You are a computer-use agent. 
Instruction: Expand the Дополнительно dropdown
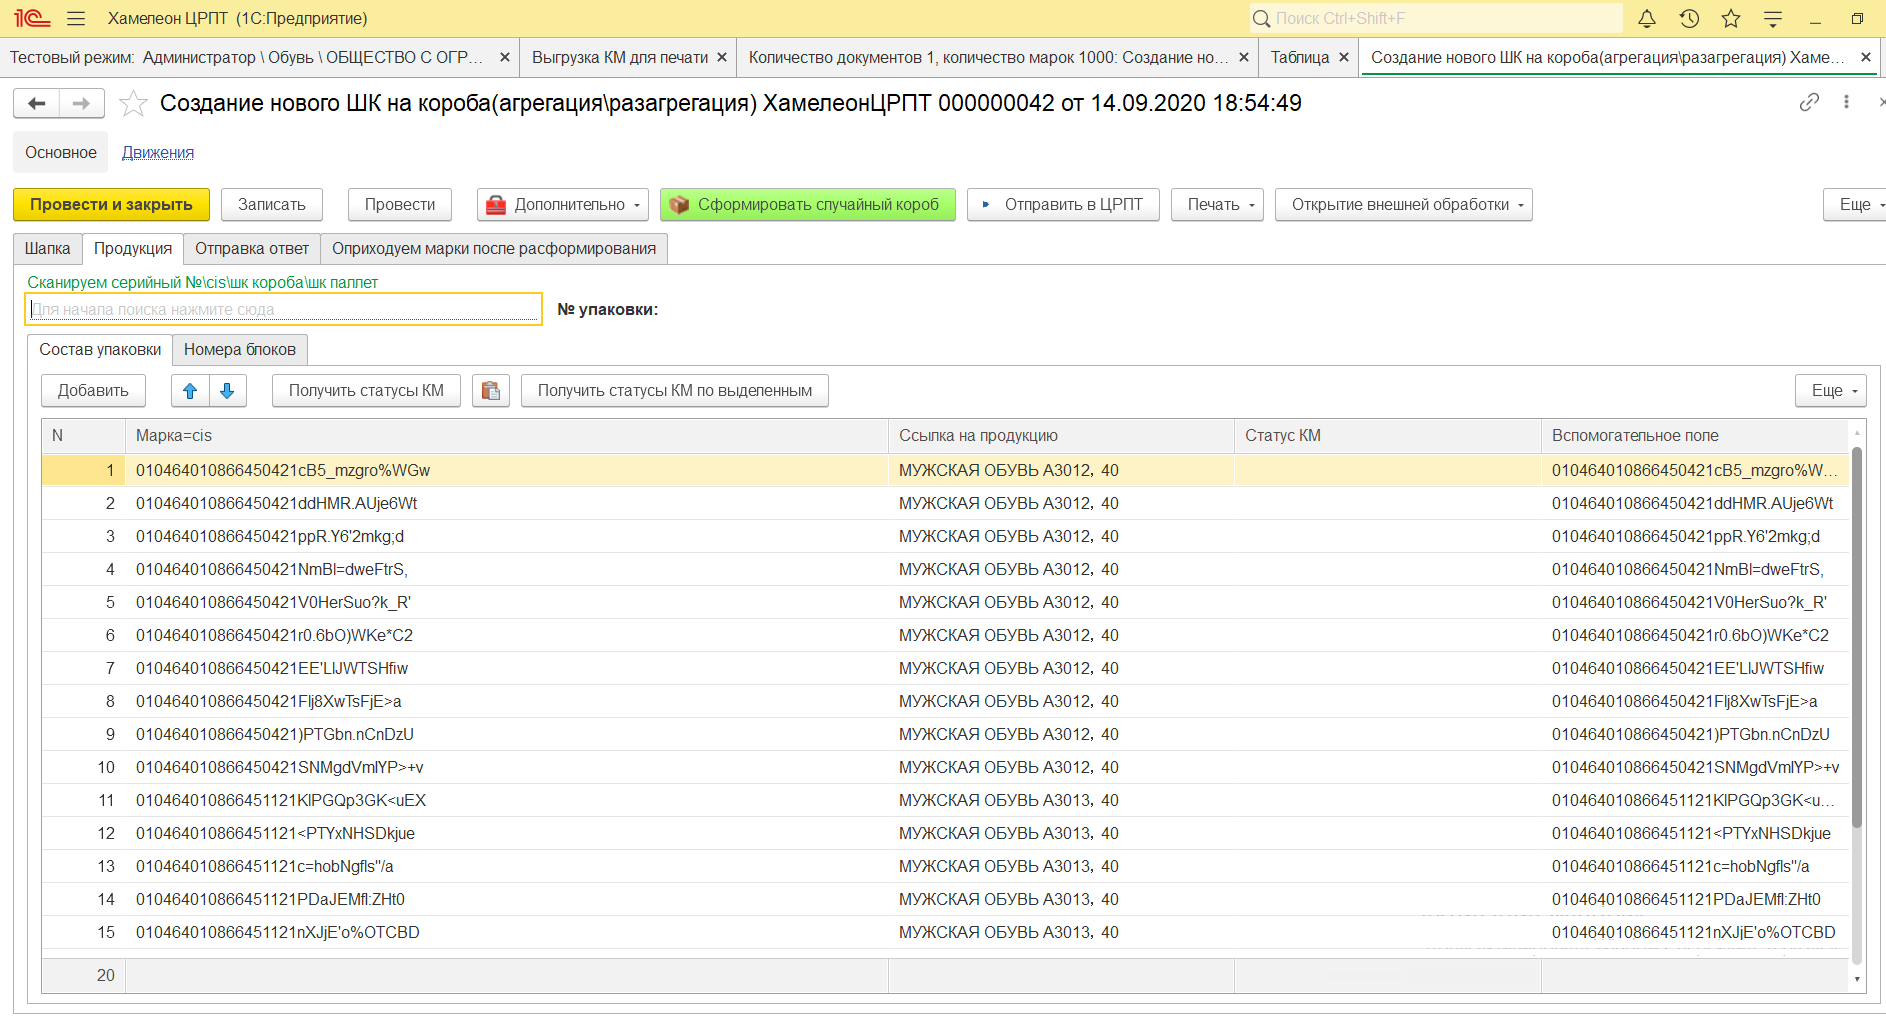pyautogui.click(x=563, y=205)
